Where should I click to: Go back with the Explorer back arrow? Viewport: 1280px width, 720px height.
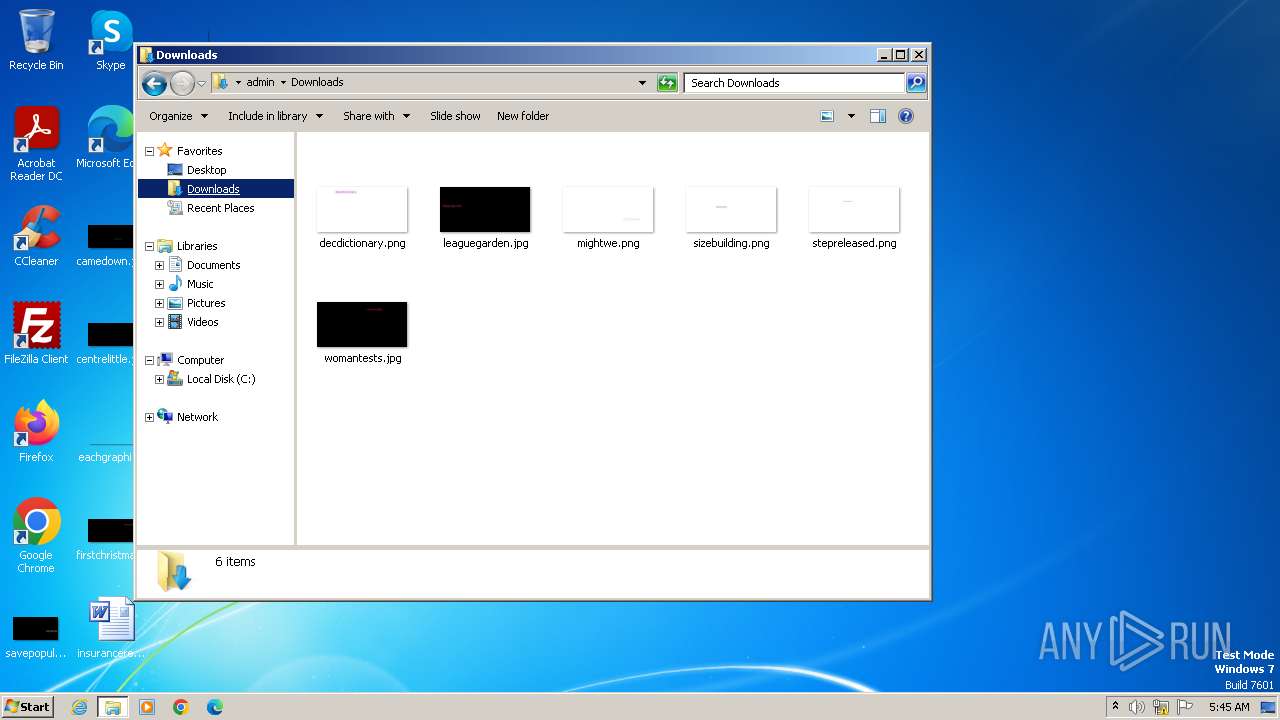154,83
